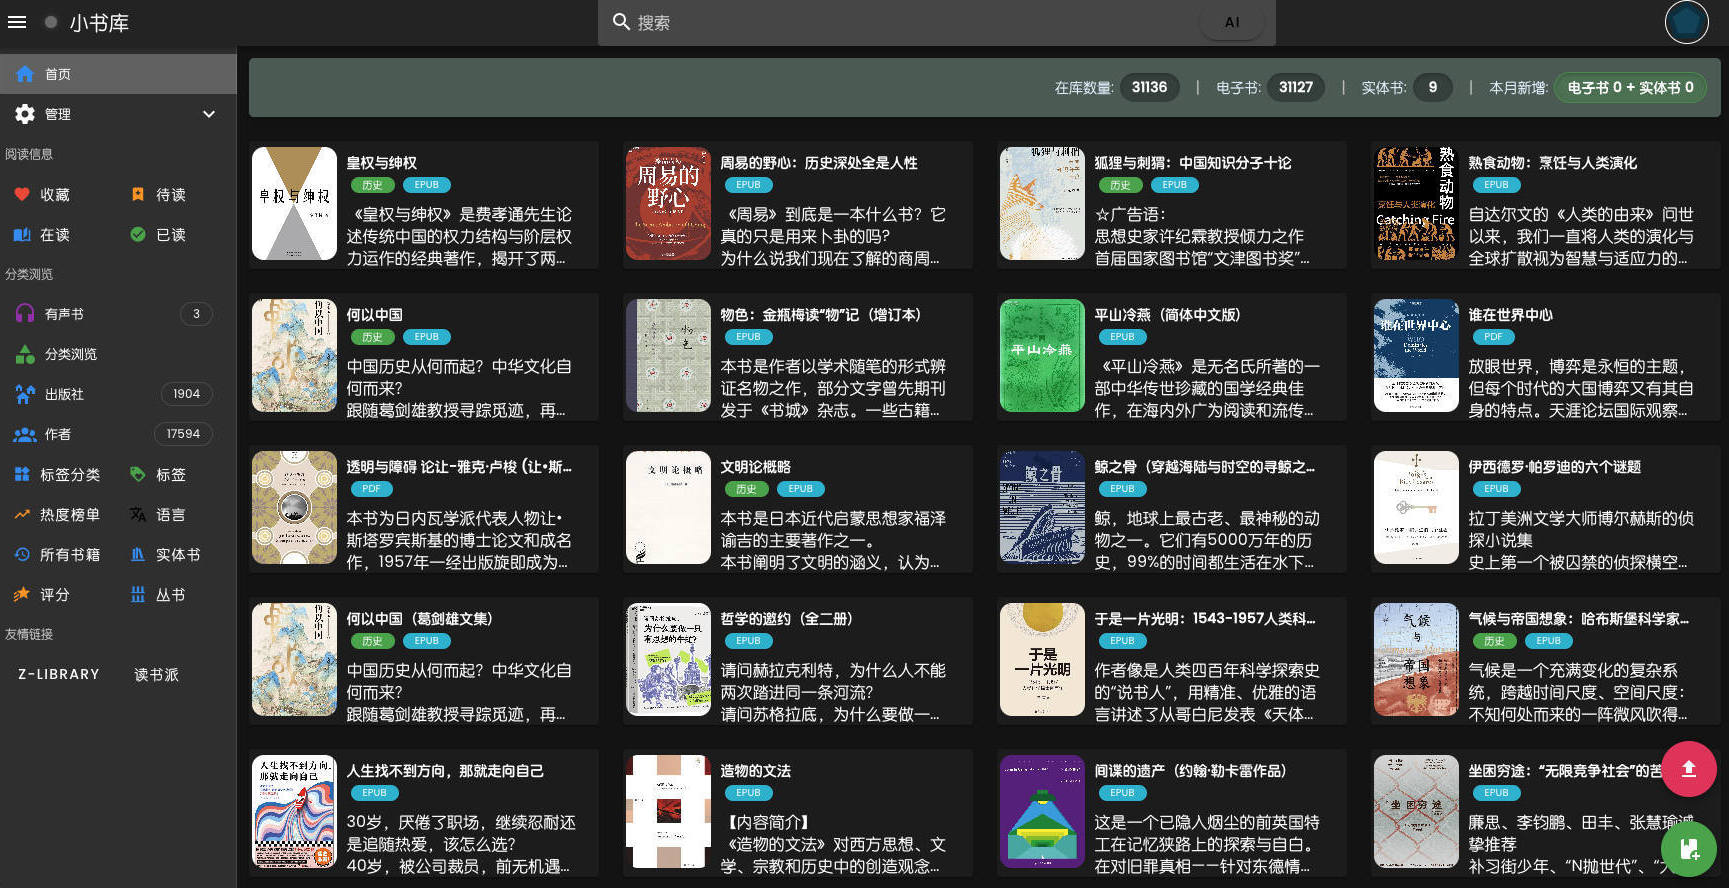Click the 历史 tag on 皇权与绅权

[x=372, y=185]
